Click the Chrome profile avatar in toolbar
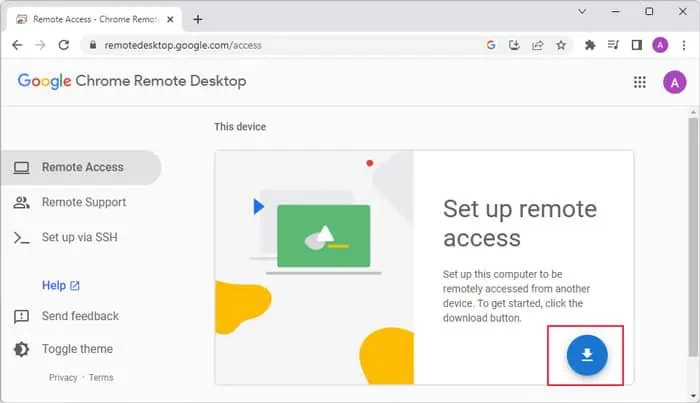 [660, 45]
